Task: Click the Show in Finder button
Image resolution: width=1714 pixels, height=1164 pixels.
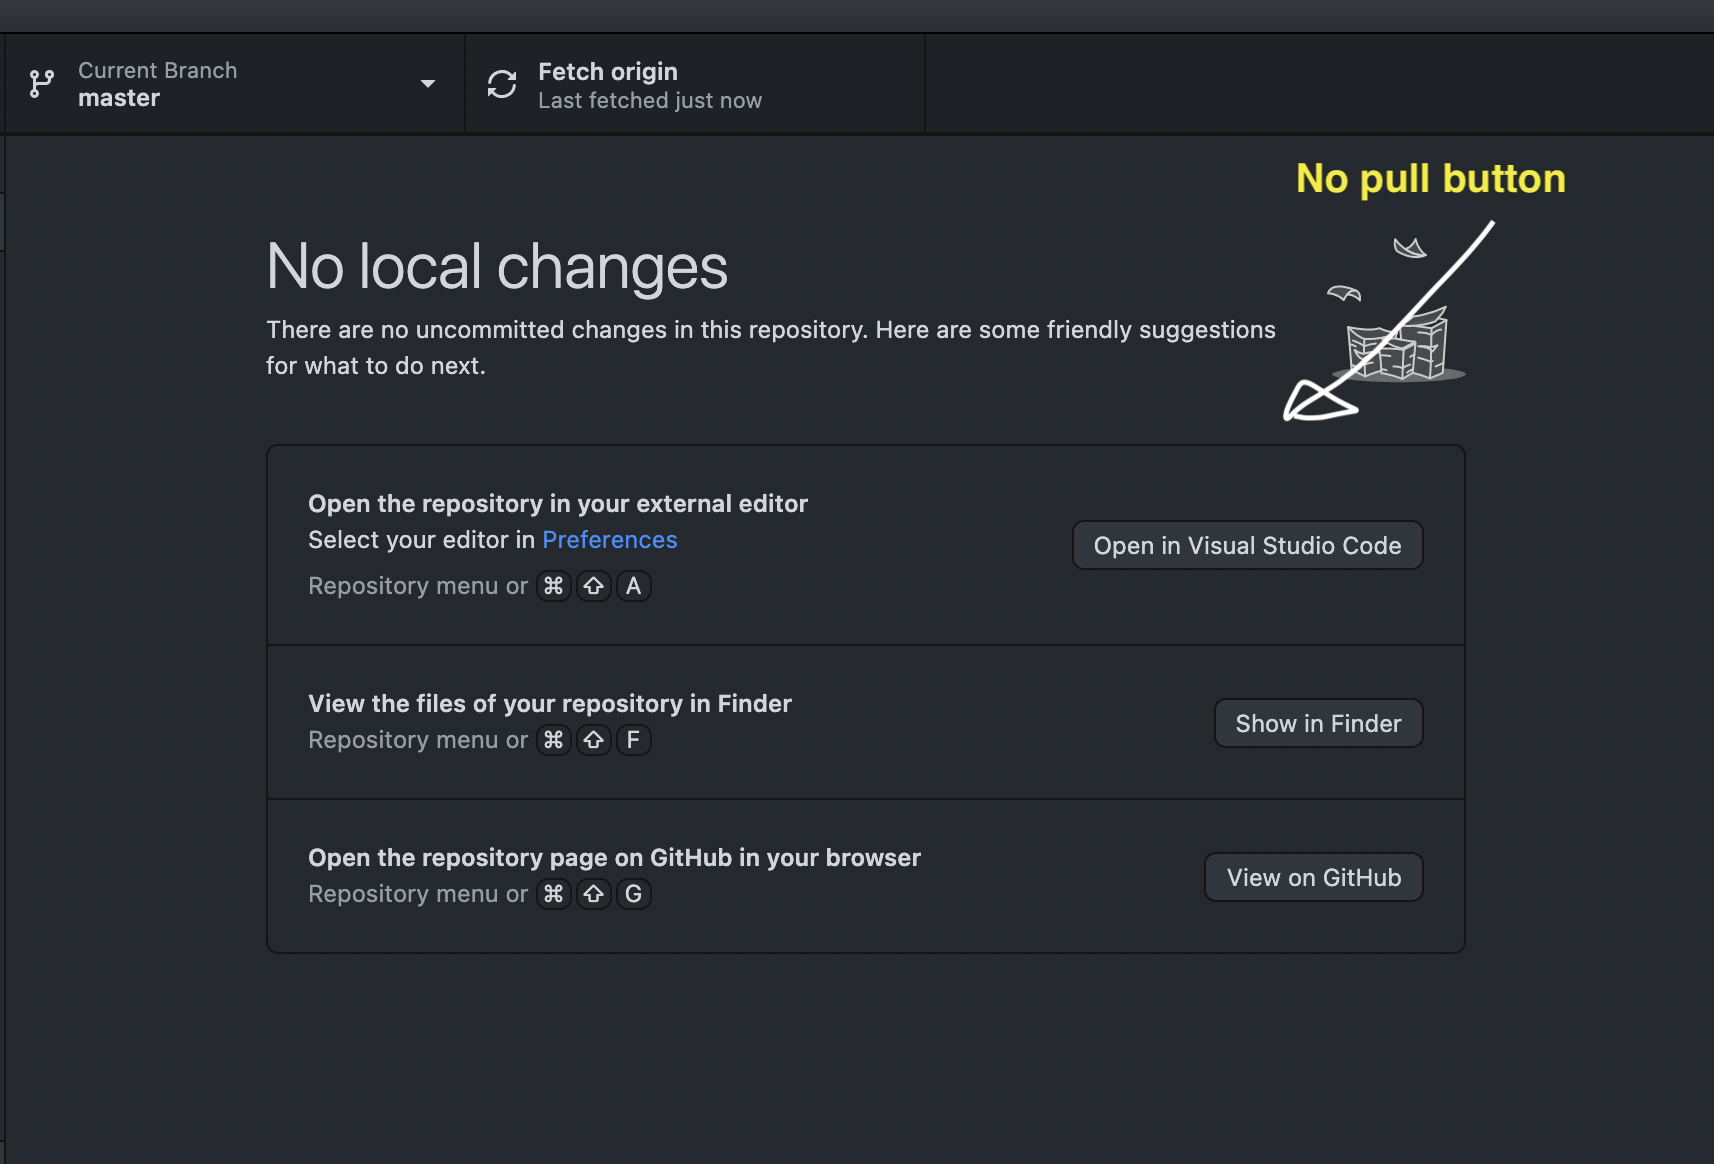Action: tap(1318, 722)
